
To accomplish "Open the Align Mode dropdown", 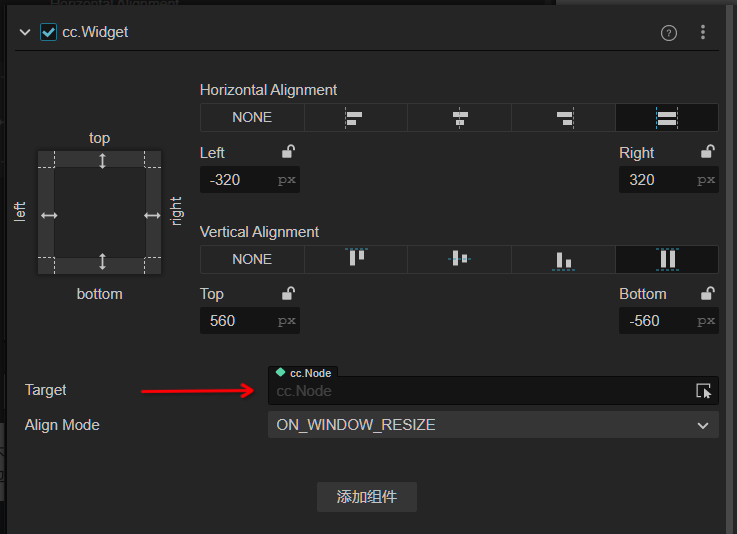I will [493, 425].
